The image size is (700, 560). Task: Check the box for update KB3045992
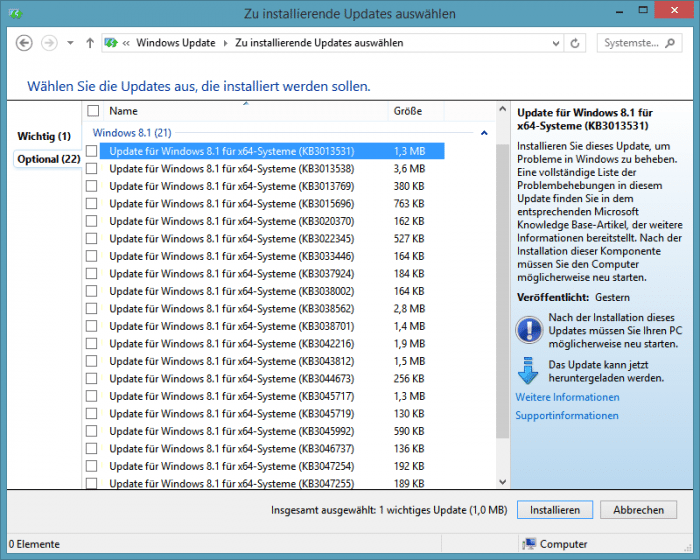(x=92, y=431)
